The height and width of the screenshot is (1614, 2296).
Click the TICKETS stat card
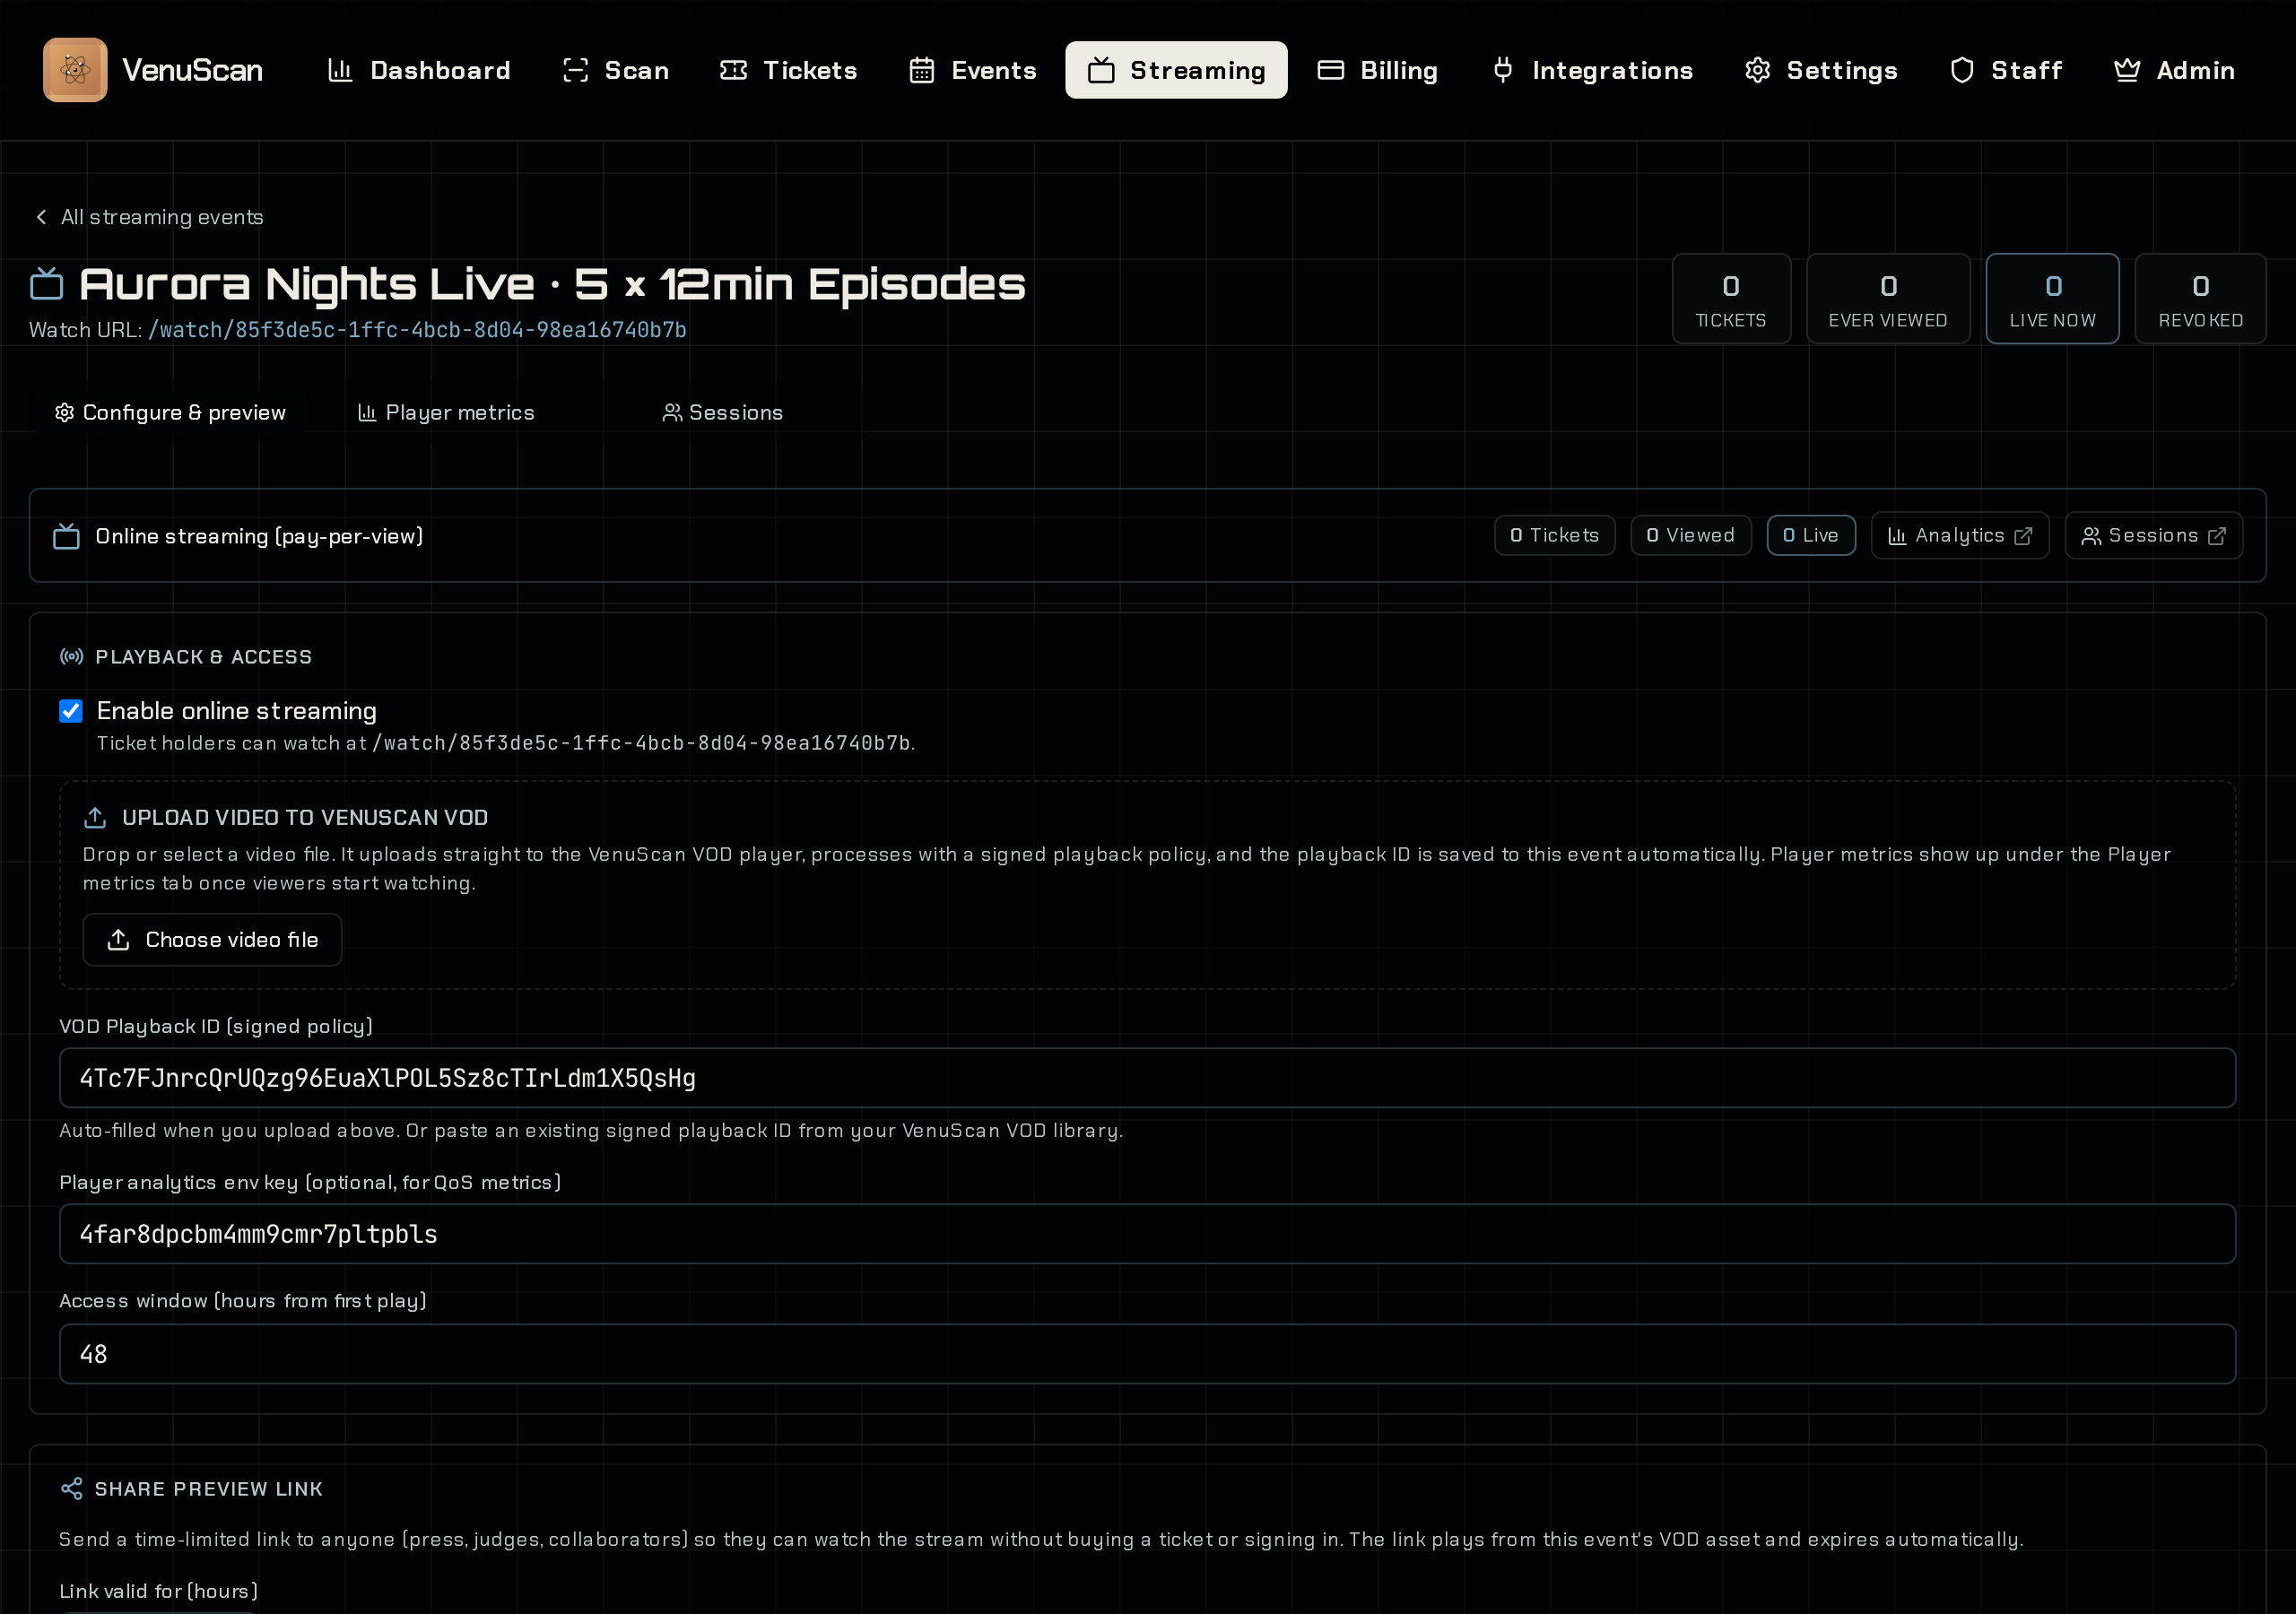tap(1731, 299)
